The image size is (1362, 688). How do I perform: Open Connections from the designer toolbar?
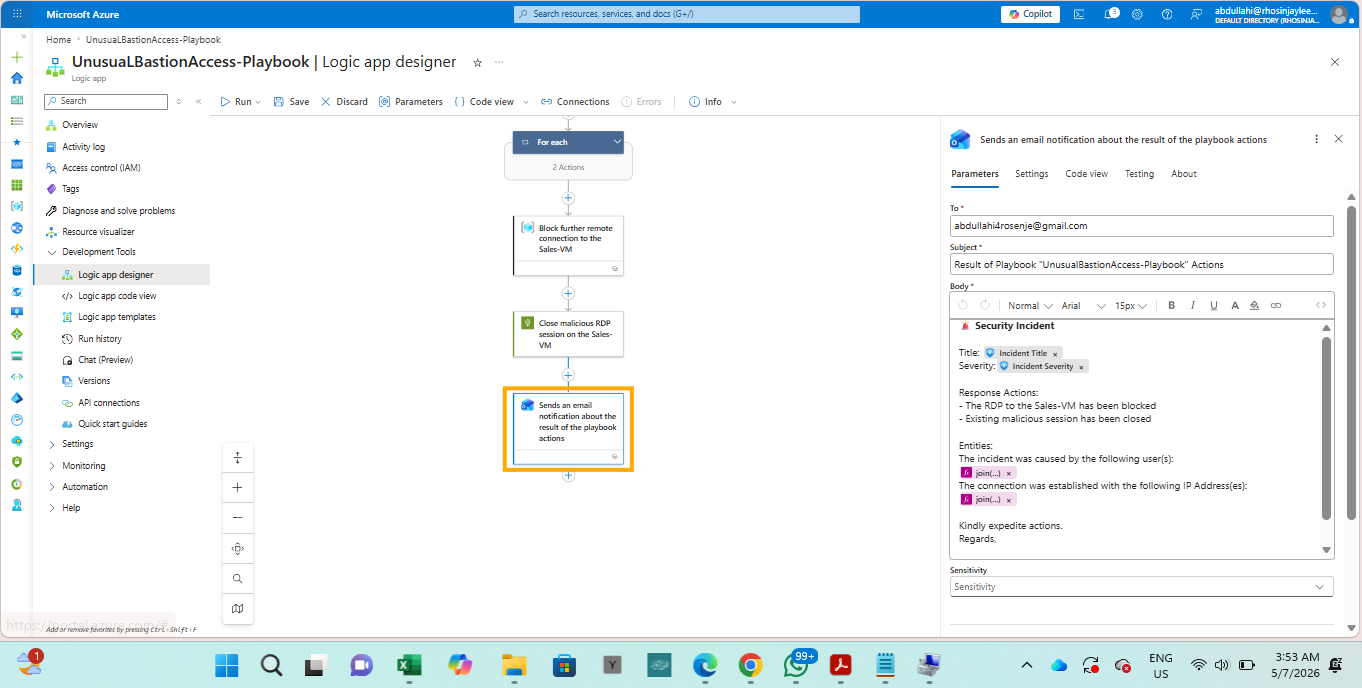pos(575,102)
